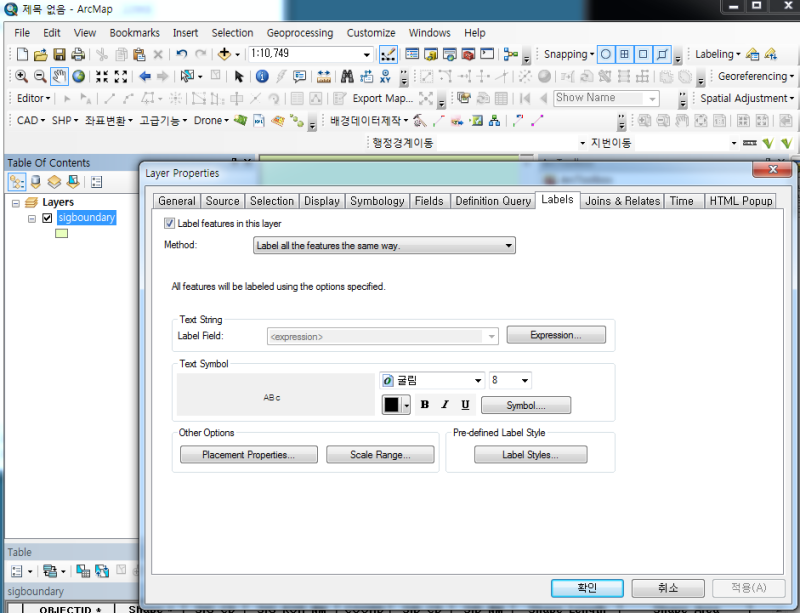800x613 pixels.
Task: Select the Zoom Out tool
Action: [x=40, y=77]
